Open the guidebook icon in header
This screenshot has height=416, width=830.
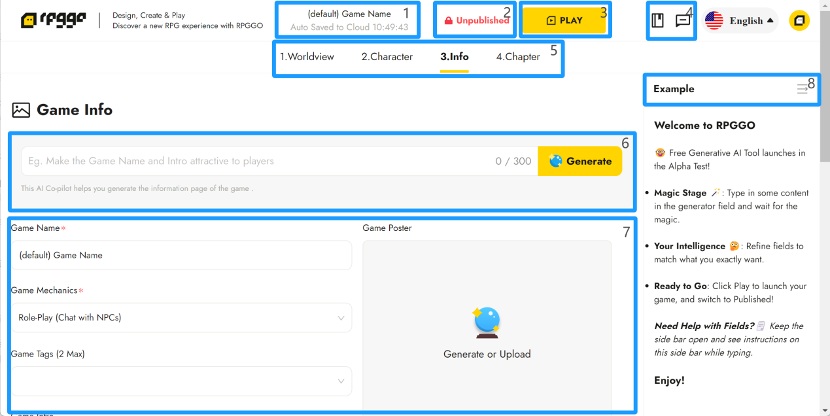click(659, 20)
